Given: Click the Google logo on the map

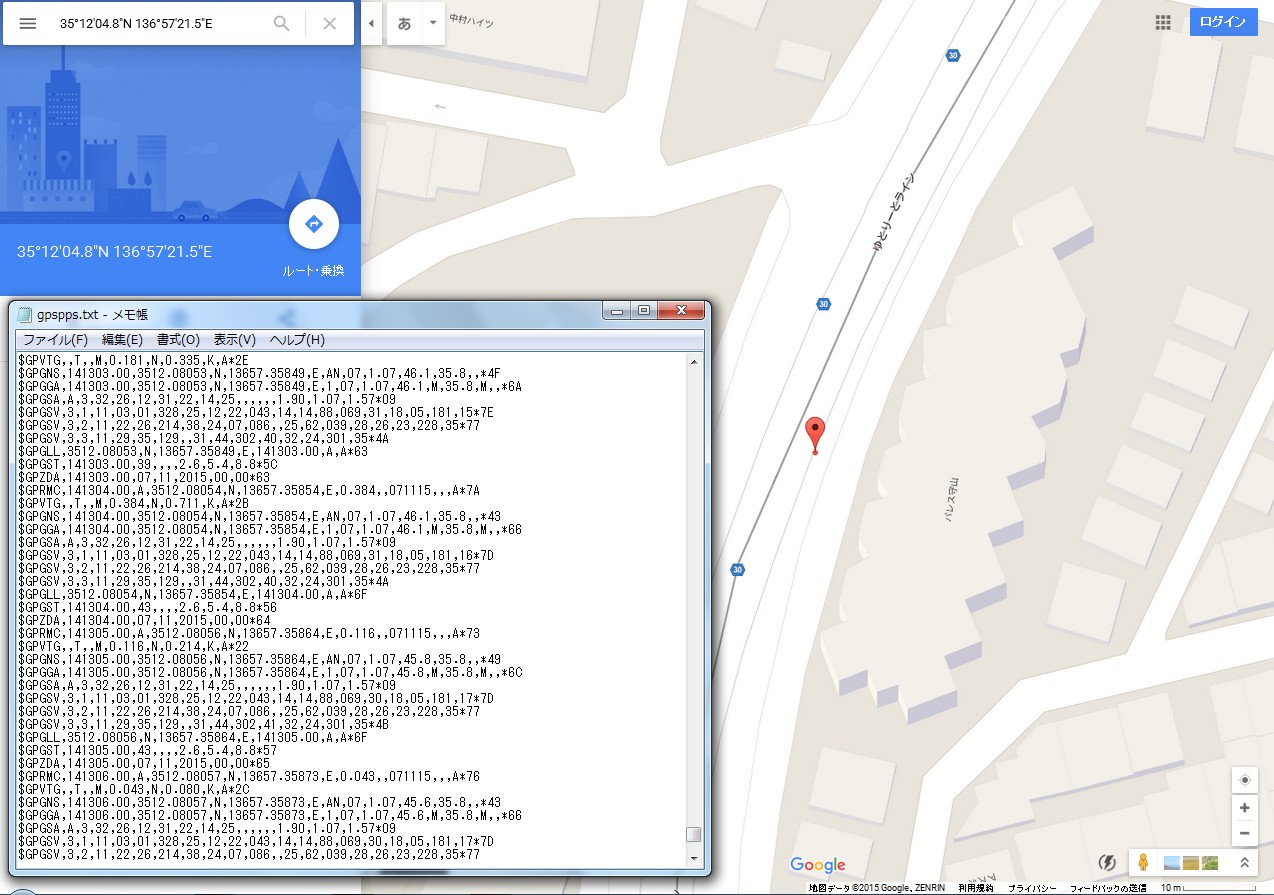Looking at the screenshot, I should (817, 865).
